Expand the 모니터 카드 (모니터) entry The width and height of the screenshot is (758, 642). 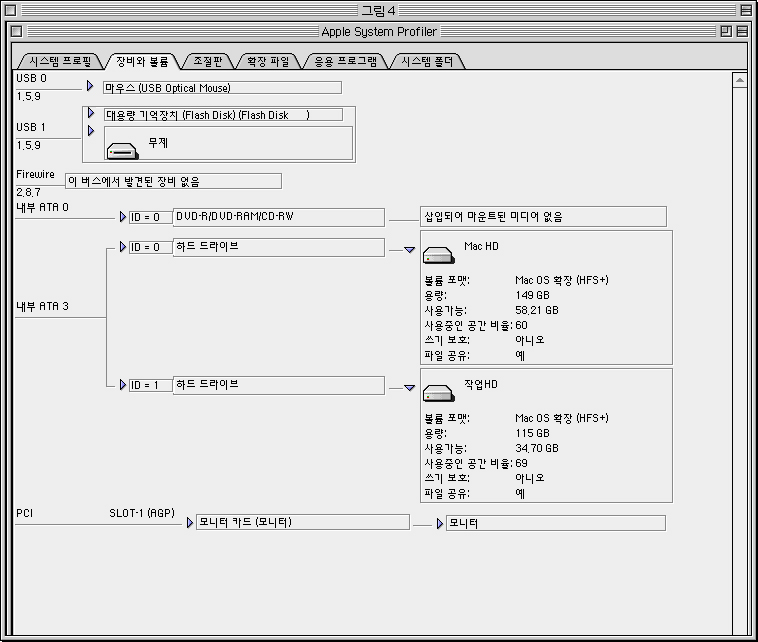click(x=190, y=521)
